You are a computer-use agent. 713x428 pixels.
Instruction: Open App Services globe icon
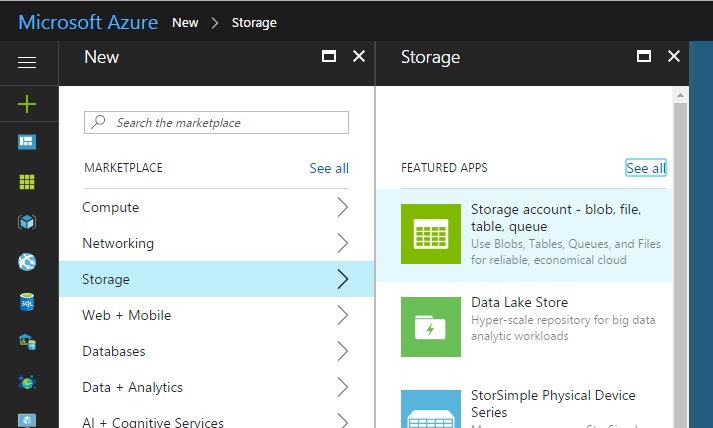coord(27,262)
